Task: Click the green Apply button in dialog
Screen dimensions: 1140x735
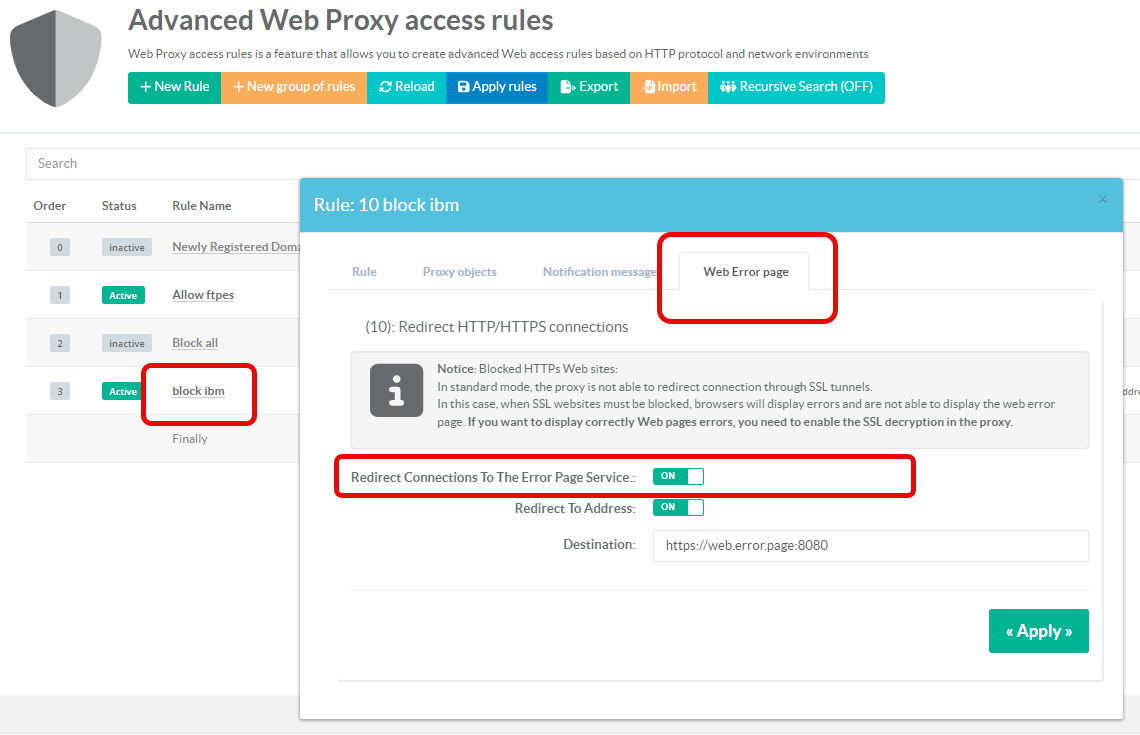Action: pos(1038,631)
